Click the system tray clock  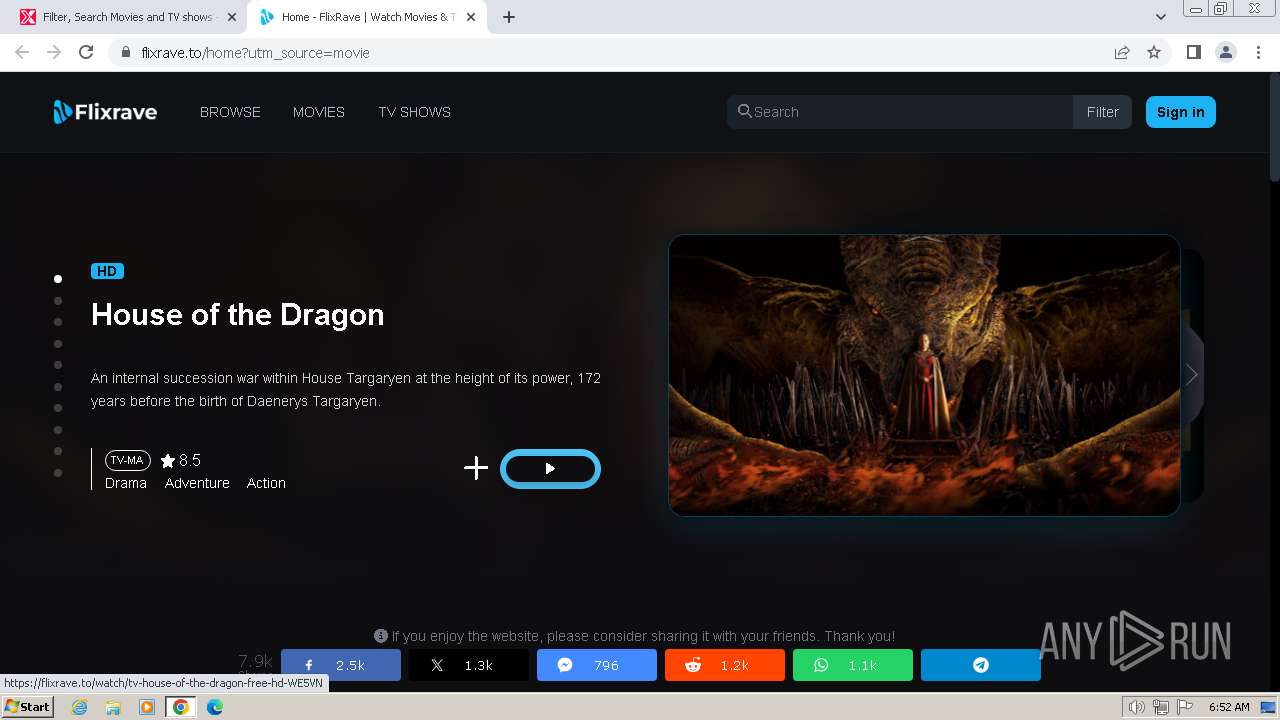[x=1229, y=707]
